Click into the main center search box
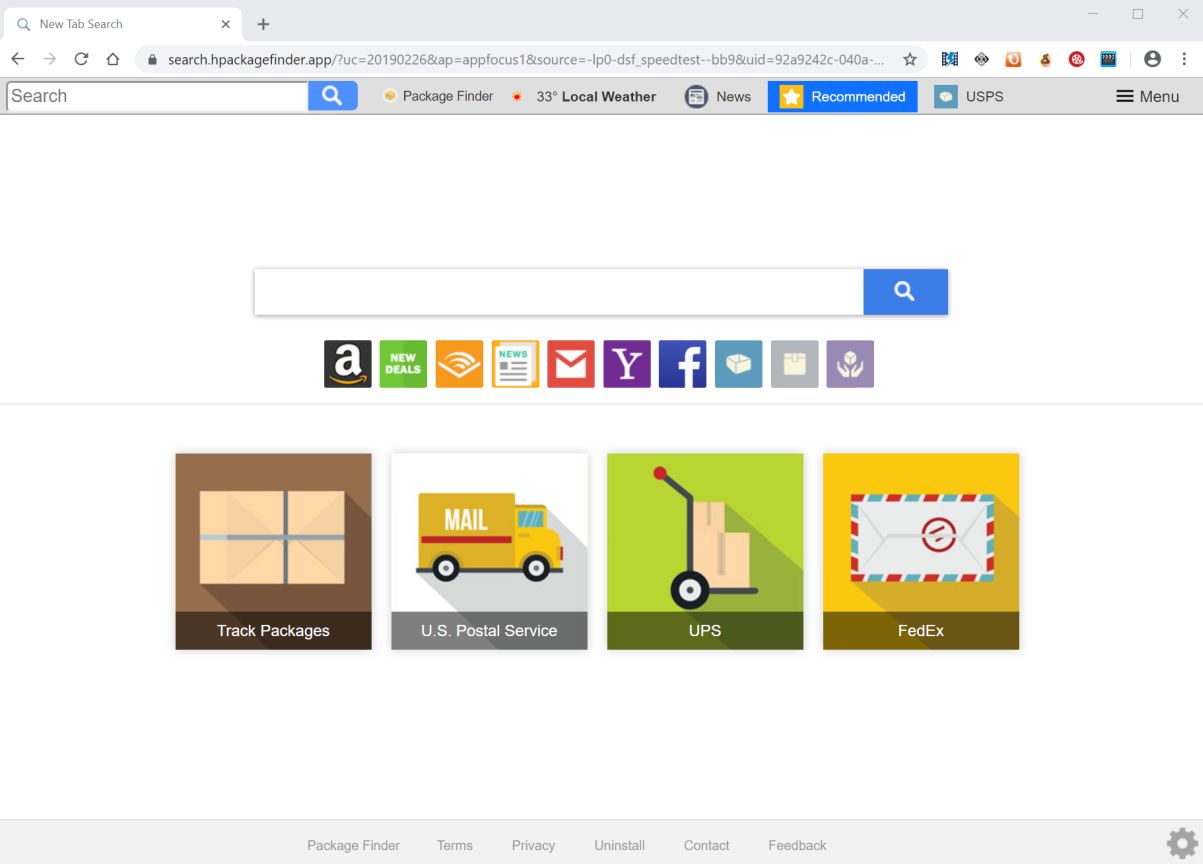This screenshot has width=1203, height=864. click(559, 291)
